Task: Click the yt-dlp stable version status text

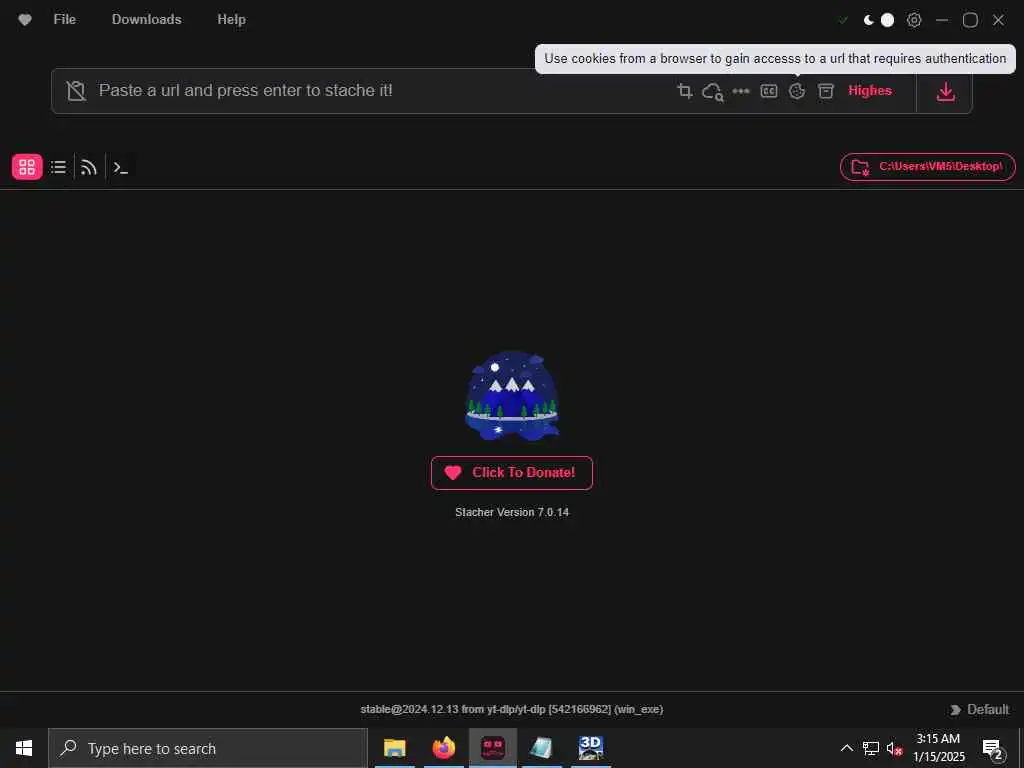Action: 511,709
